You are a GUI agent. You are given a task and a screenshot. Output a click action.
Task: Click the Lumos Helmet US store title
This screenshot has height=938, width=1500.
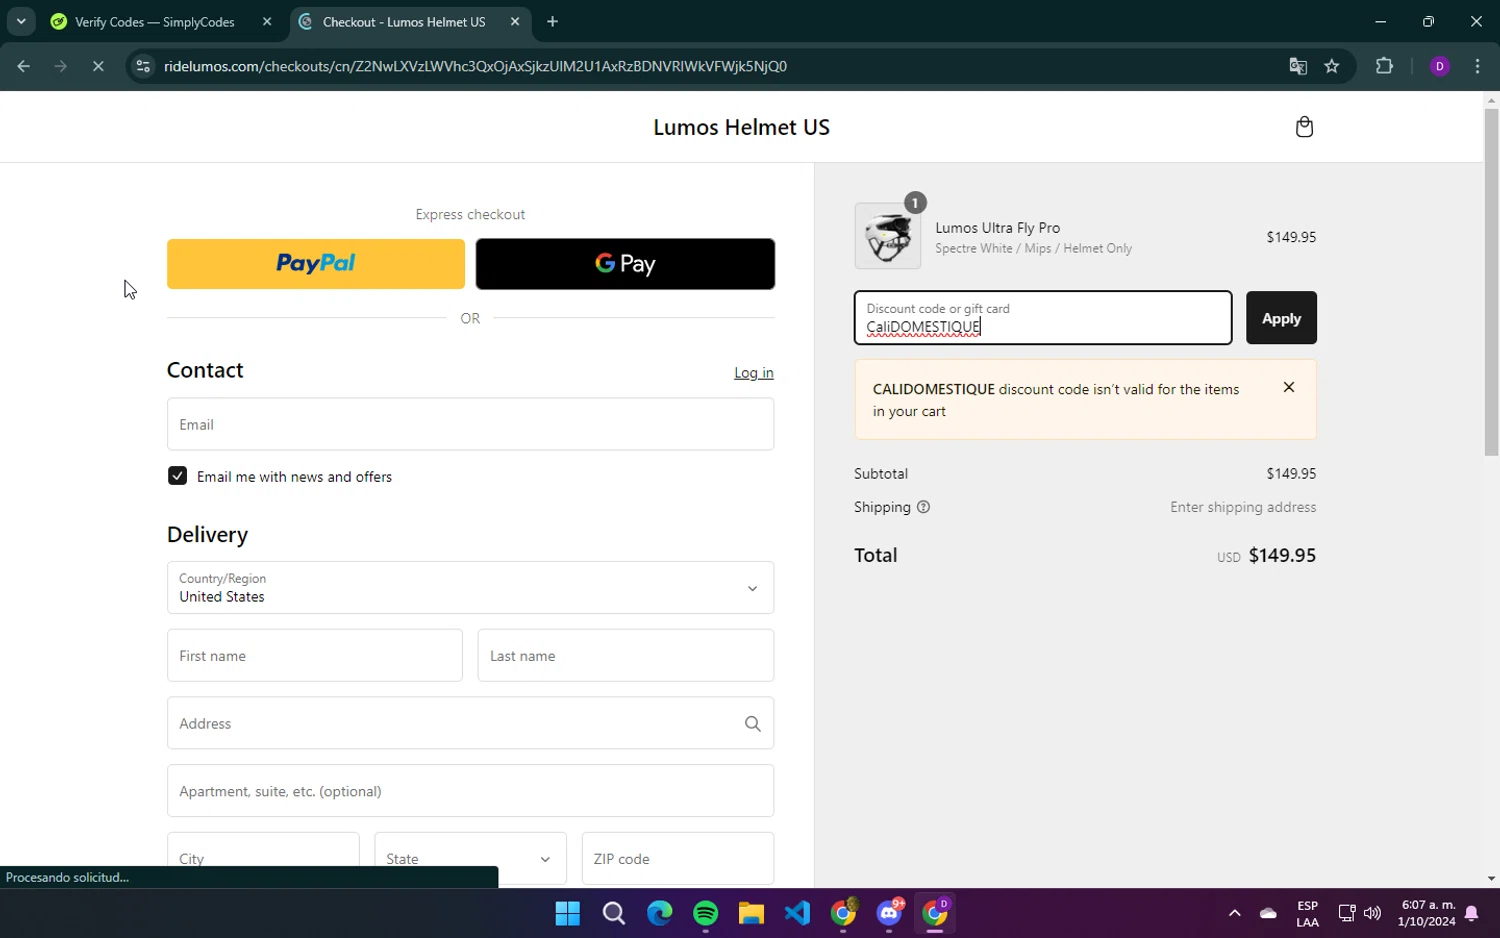[741, 127]
